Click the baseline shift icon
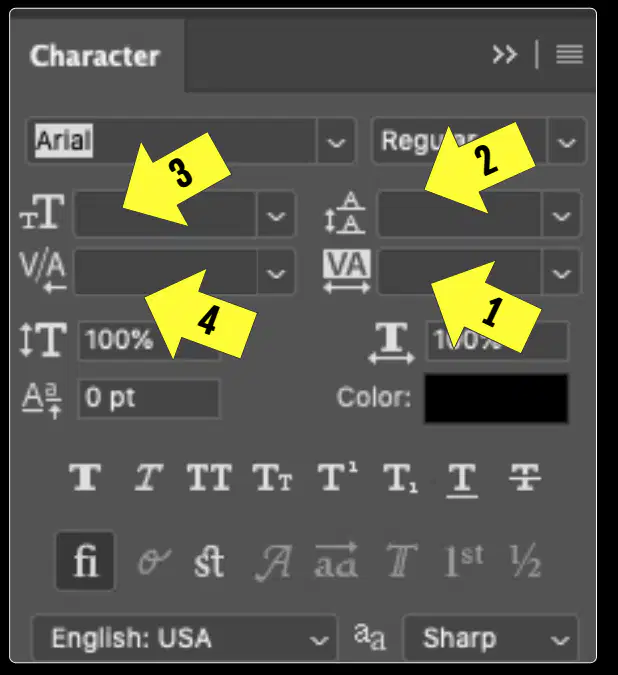 pyautogui.click(x=42, y=400)
